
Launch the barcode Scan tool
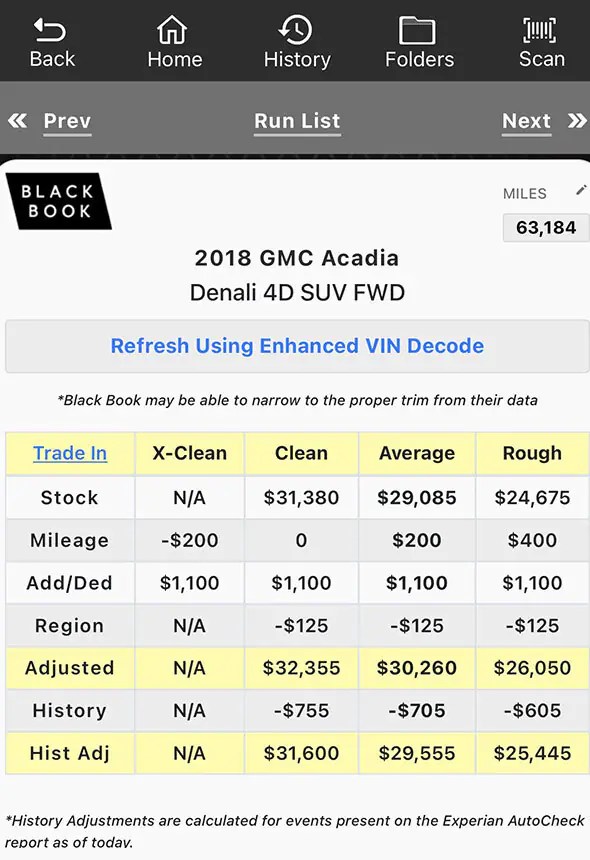pyautogui.click(x=541, y=31)
